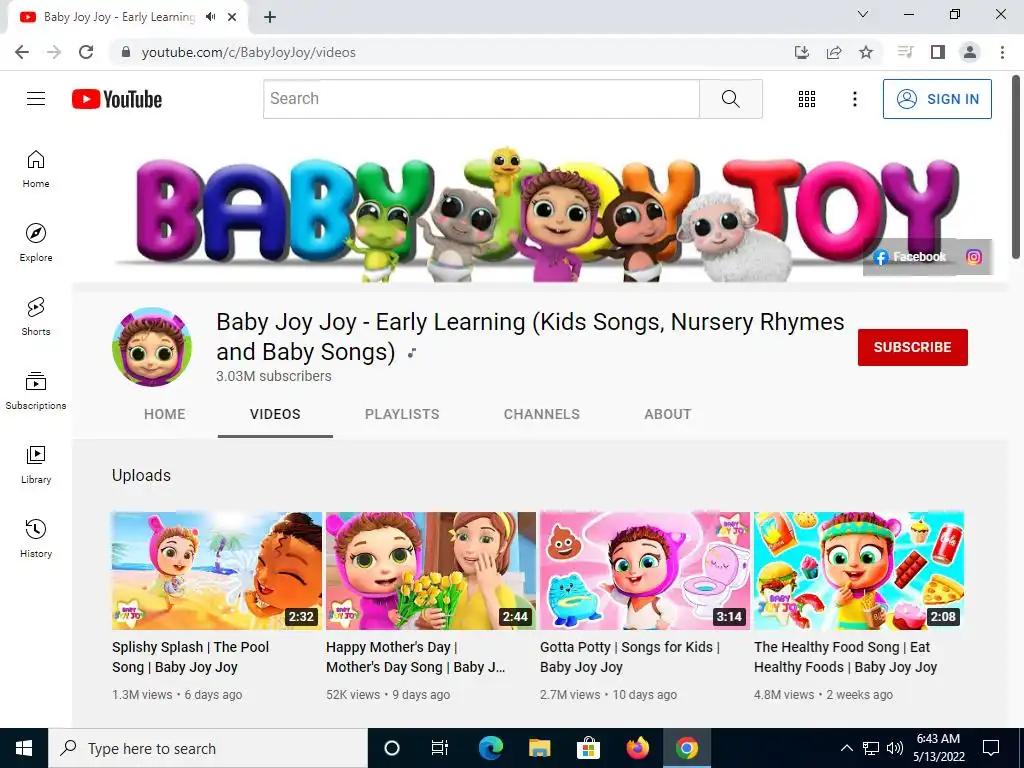Launch Microsoft Edge from the taskbar
Image resolution: width=1024 pixels, height=768 pixels.
(x=490, y=748)
